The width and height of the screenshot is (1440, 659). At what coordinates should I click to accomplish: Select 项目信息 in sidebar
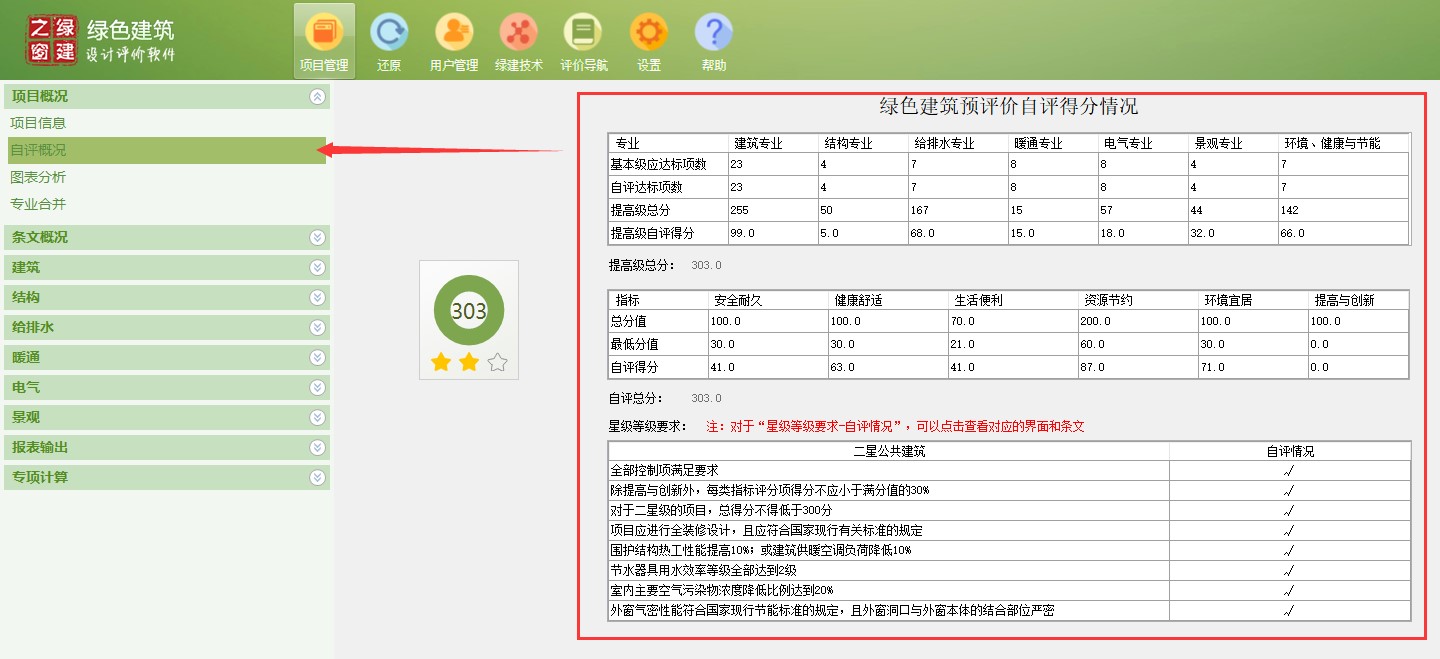(x=38, y=123)
